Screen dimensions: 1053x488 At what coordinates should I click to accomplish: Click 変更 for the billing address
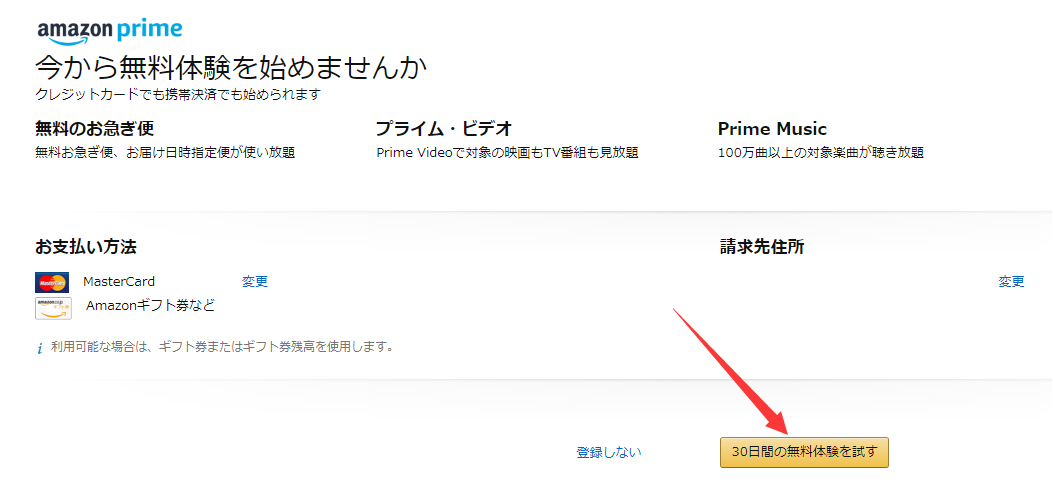(1011, 282)
